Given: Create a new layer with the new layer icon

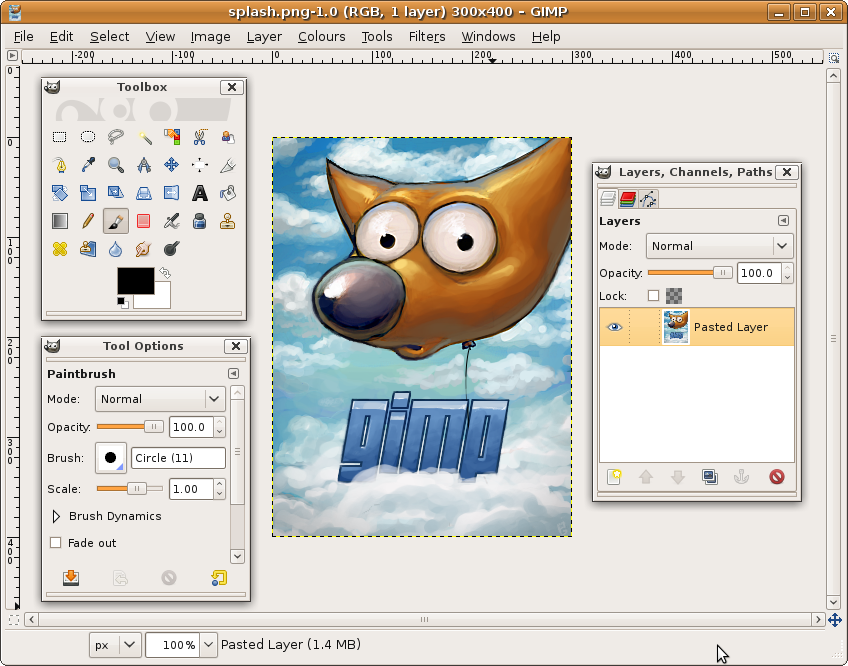Looking at the screenshot, I should pos(614,477).
